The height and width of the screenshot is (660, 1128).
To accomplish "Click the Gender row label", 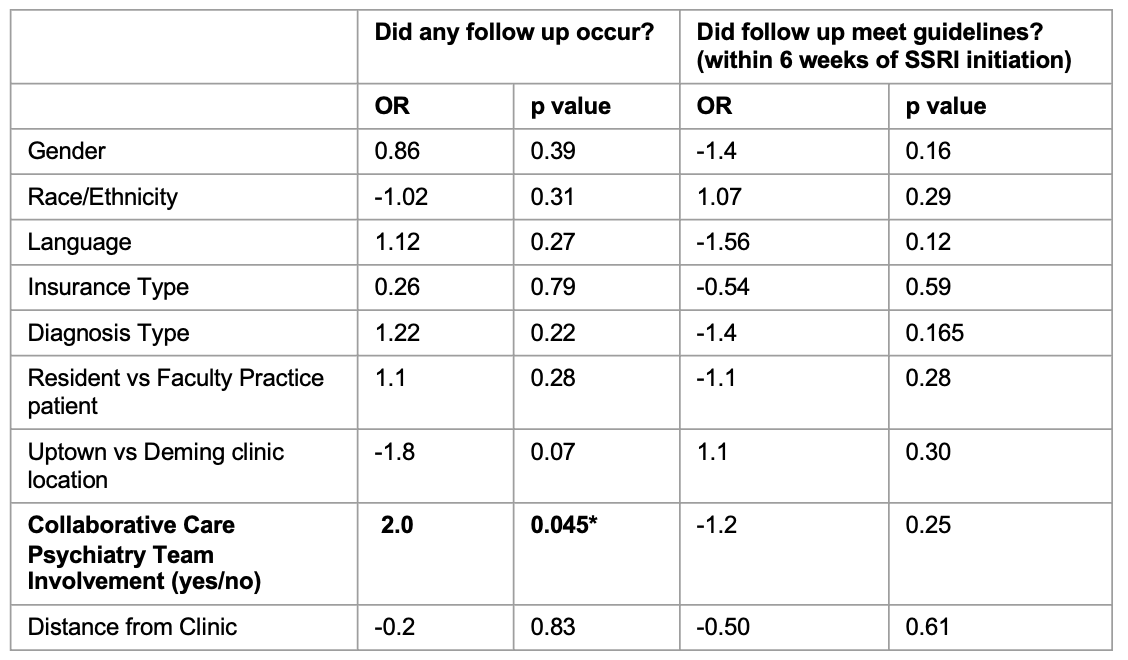I will [66, 151].
